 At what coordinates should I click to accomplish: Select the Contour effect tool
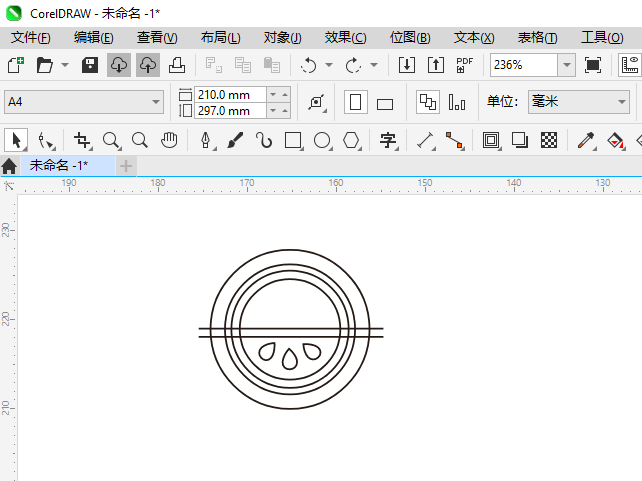[x=491, y=140]
